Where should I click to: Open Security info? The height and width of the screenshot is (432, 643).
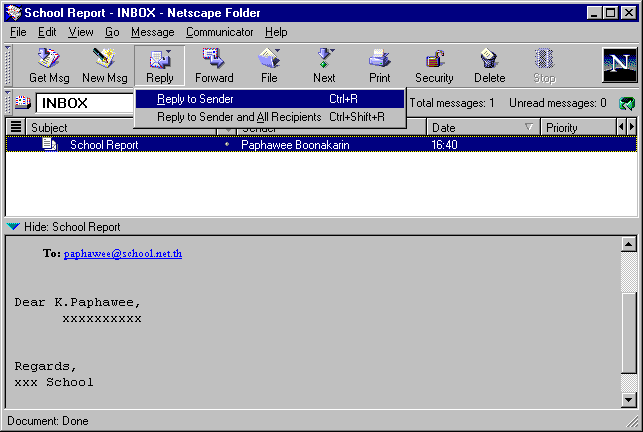(434, 66)
